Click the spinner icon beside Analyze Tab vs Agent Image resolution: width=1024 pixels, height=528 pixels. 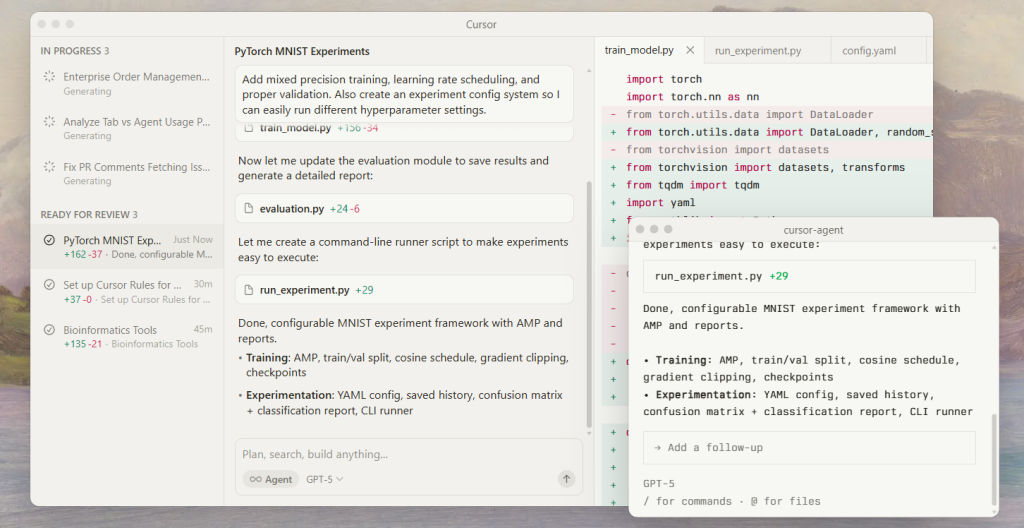(x=49, y=122)
